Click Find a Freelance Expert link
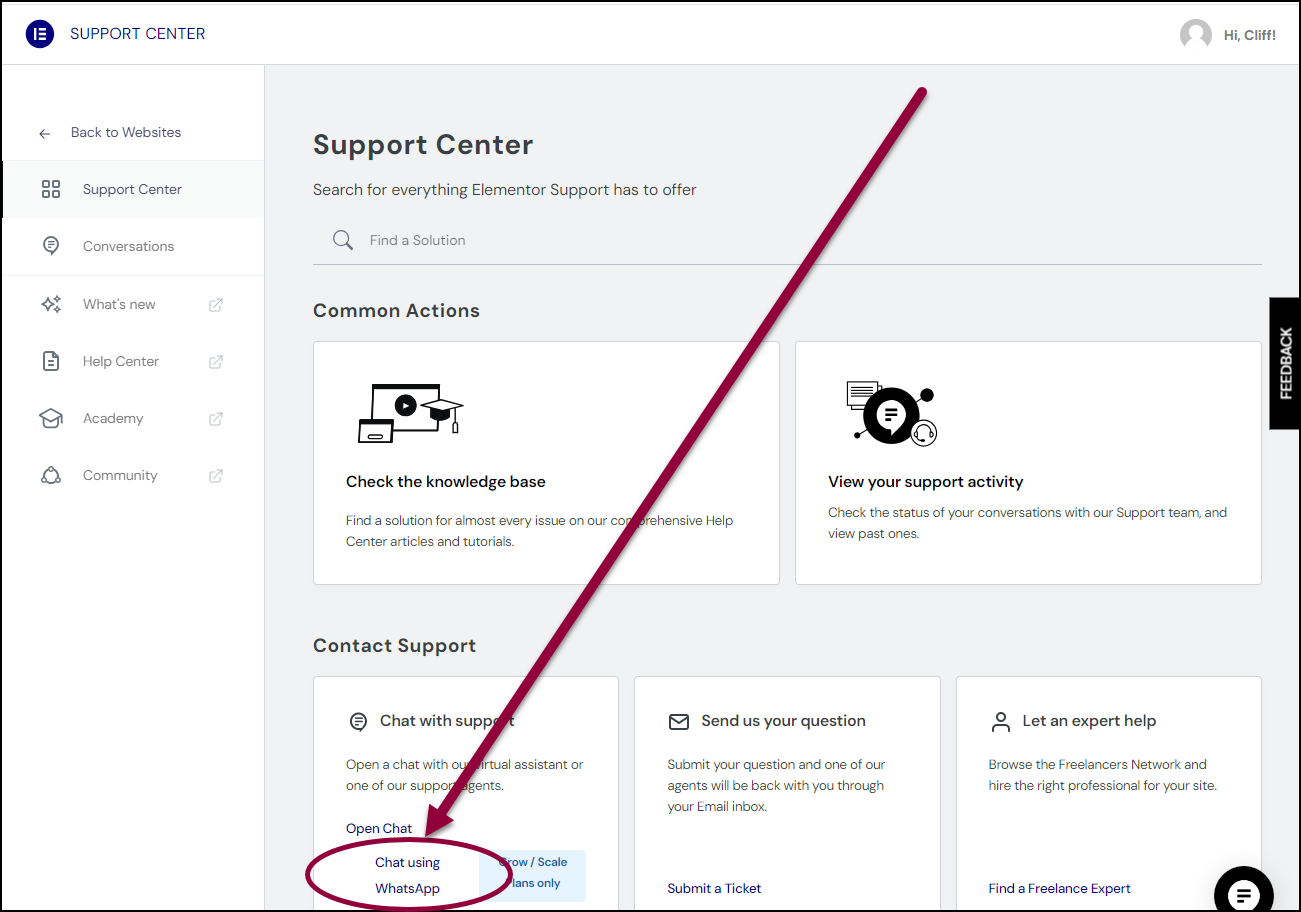1301x912 pixels. (1059, 888)
